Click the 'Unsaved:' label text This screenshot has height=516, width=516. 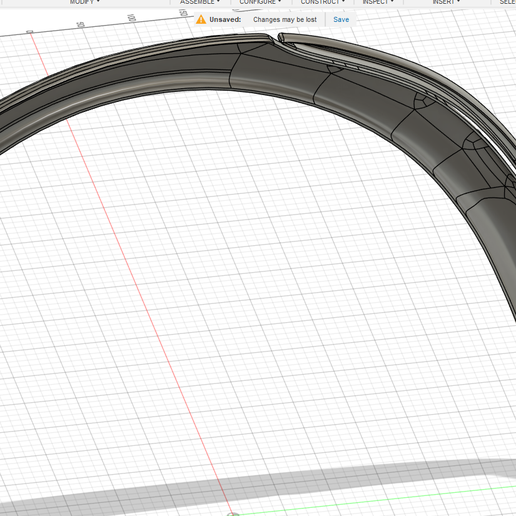tap(225, 20)
